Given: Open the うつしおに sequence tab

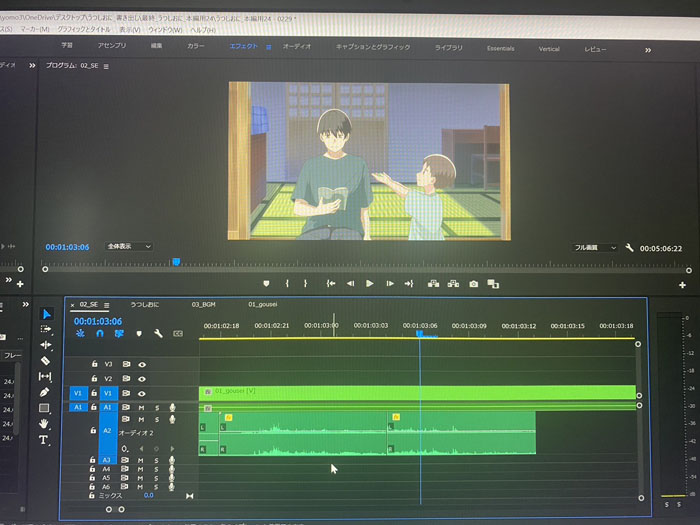Looking at the screenshot, I should 145,304.
